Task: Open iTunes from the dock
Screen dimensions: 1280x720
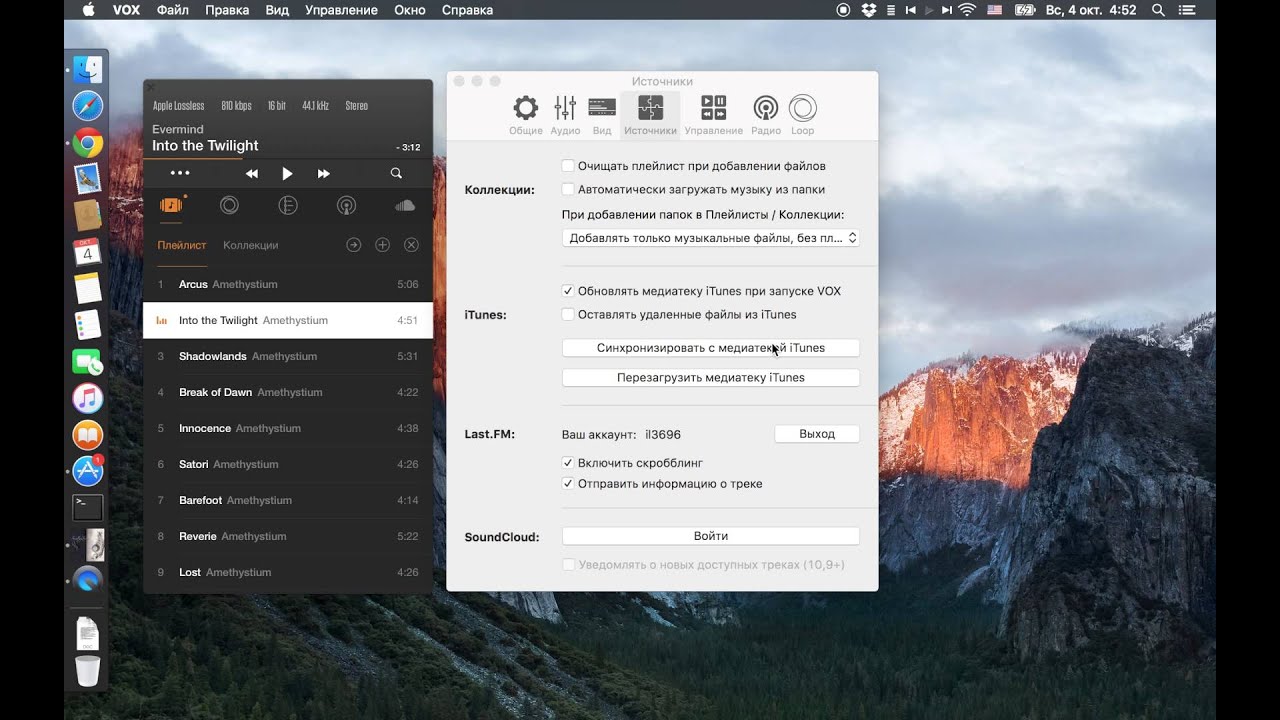Action: [x=88, y=399]
